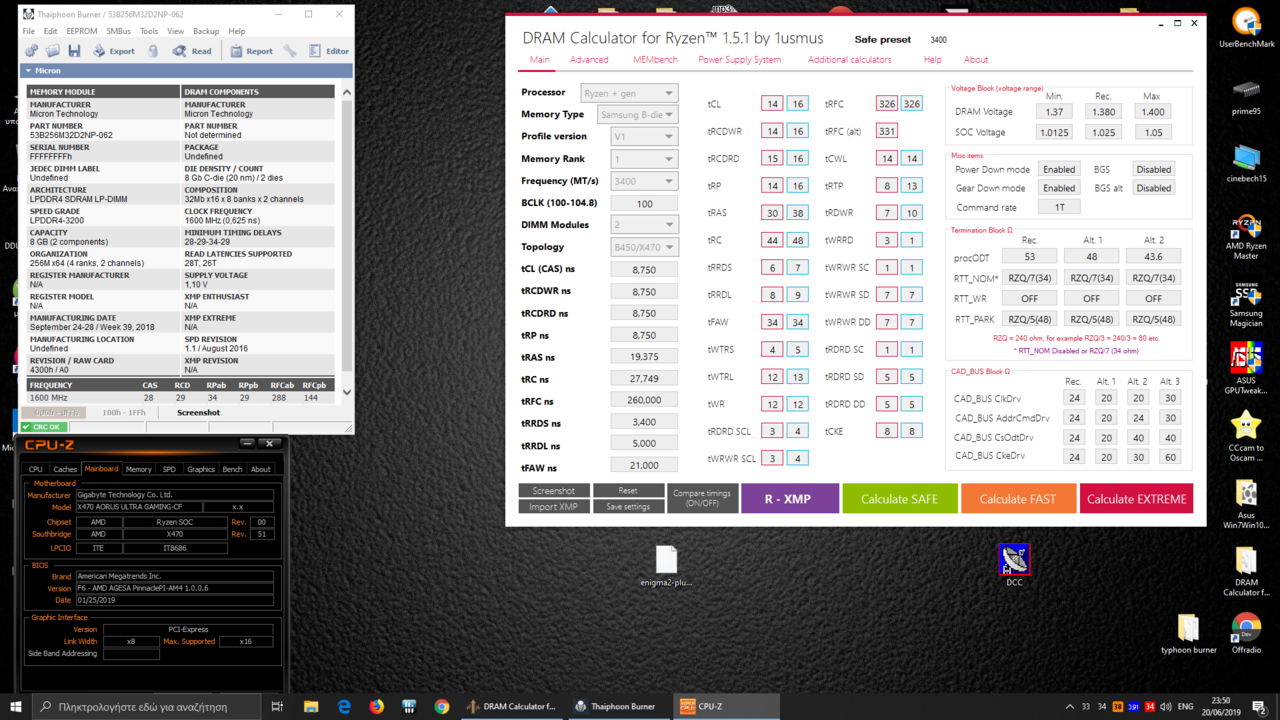Viewport: 1280px width, 720px height.
Task: Click the R - XMP button
Action: (789, 499)
